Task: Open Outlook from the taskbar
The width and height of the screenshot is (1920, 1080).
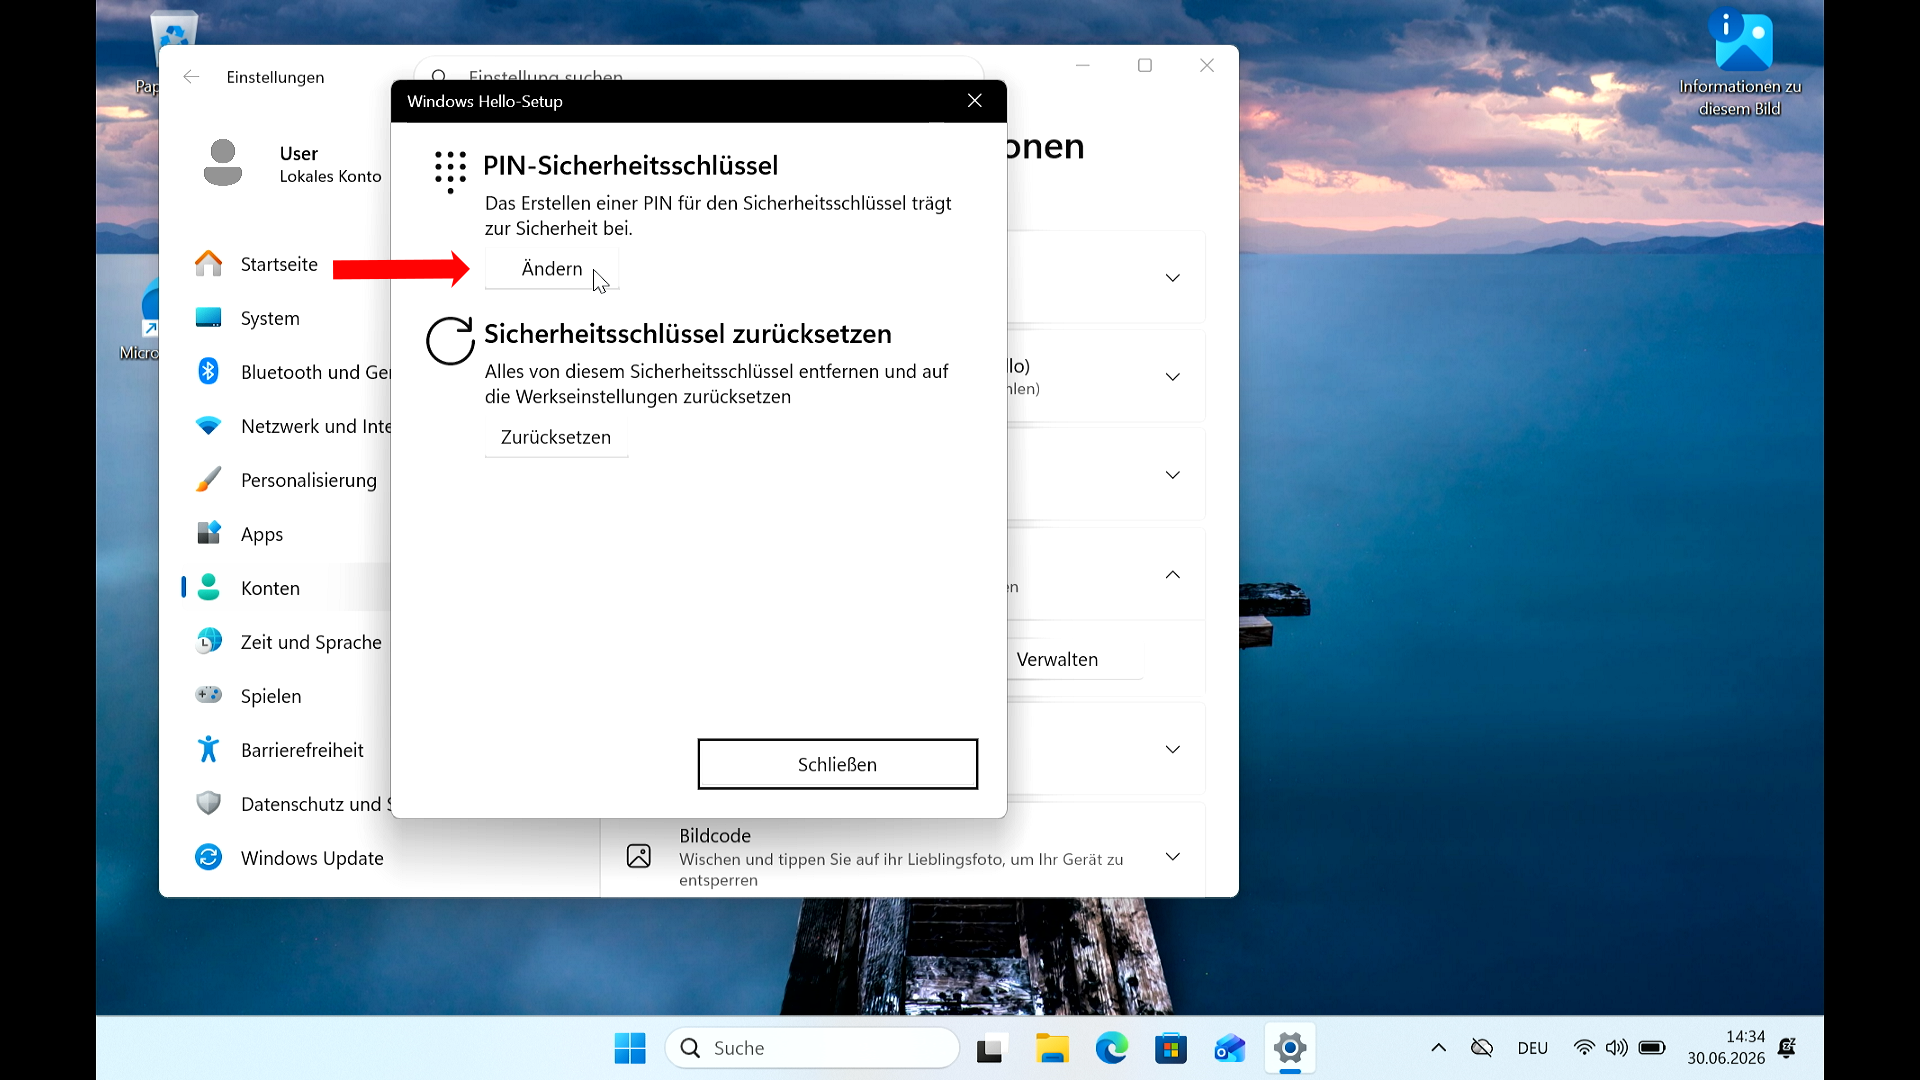Action: 1230,1048
